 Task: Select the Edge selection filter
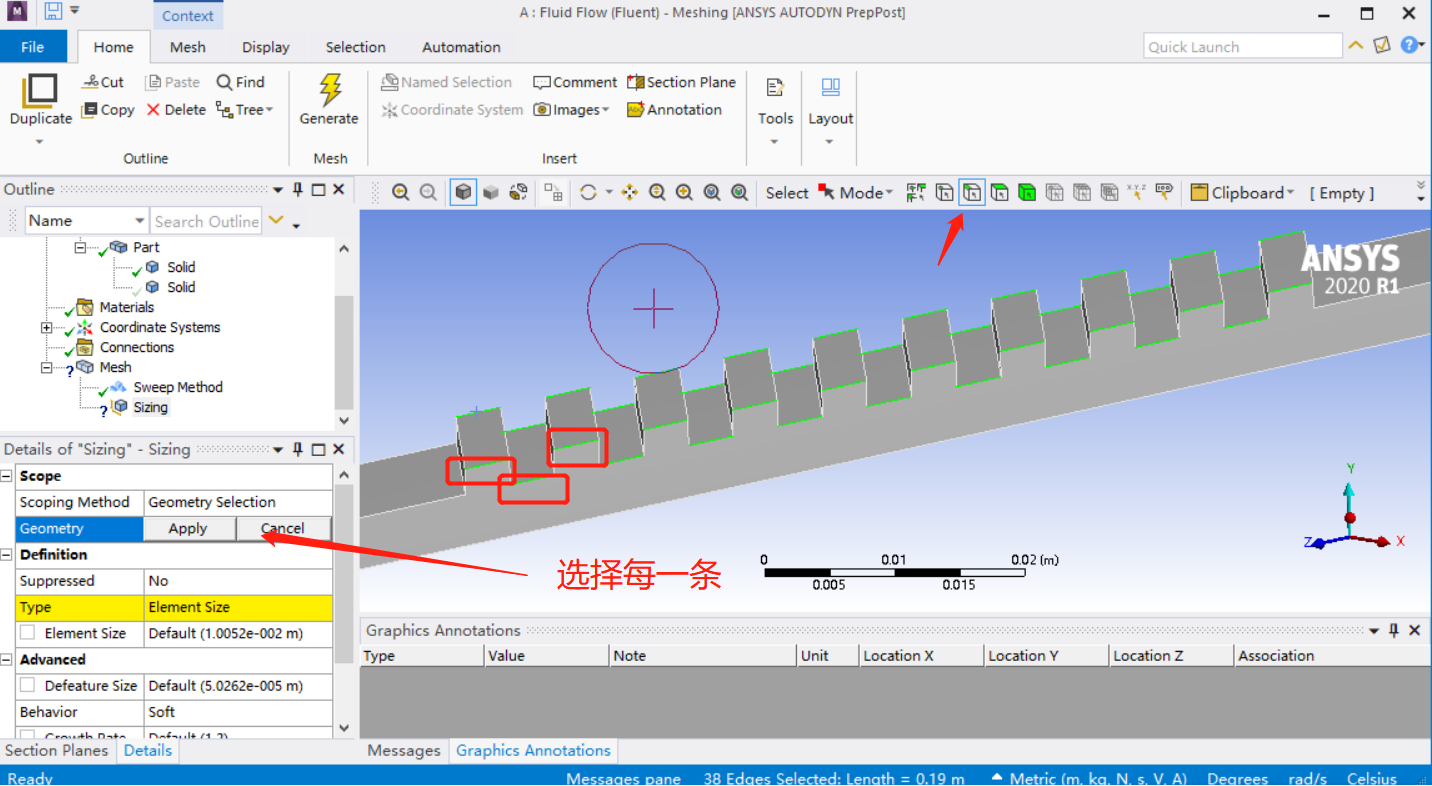(x=972, y=193)
